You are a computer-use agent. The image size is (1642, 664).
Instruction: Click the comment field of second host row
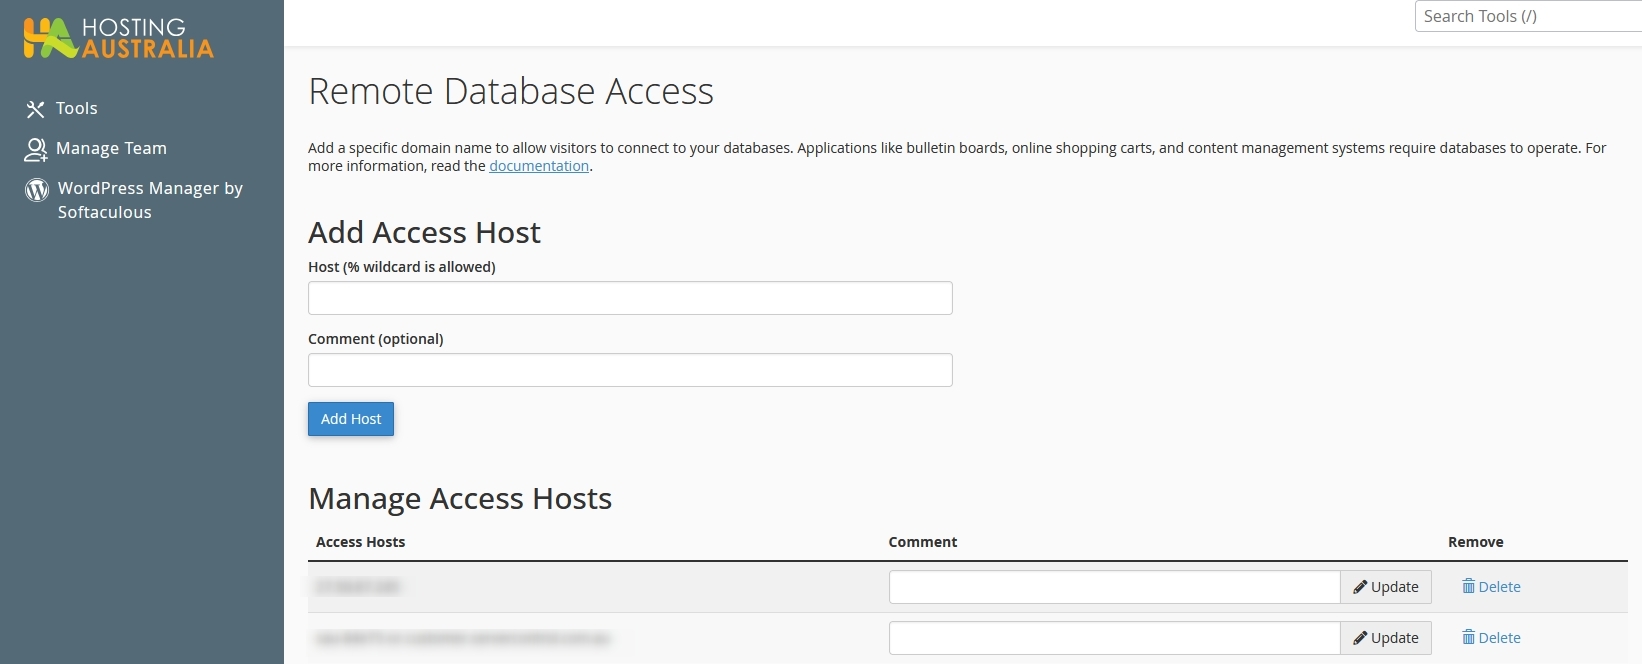click(1114, 638)
